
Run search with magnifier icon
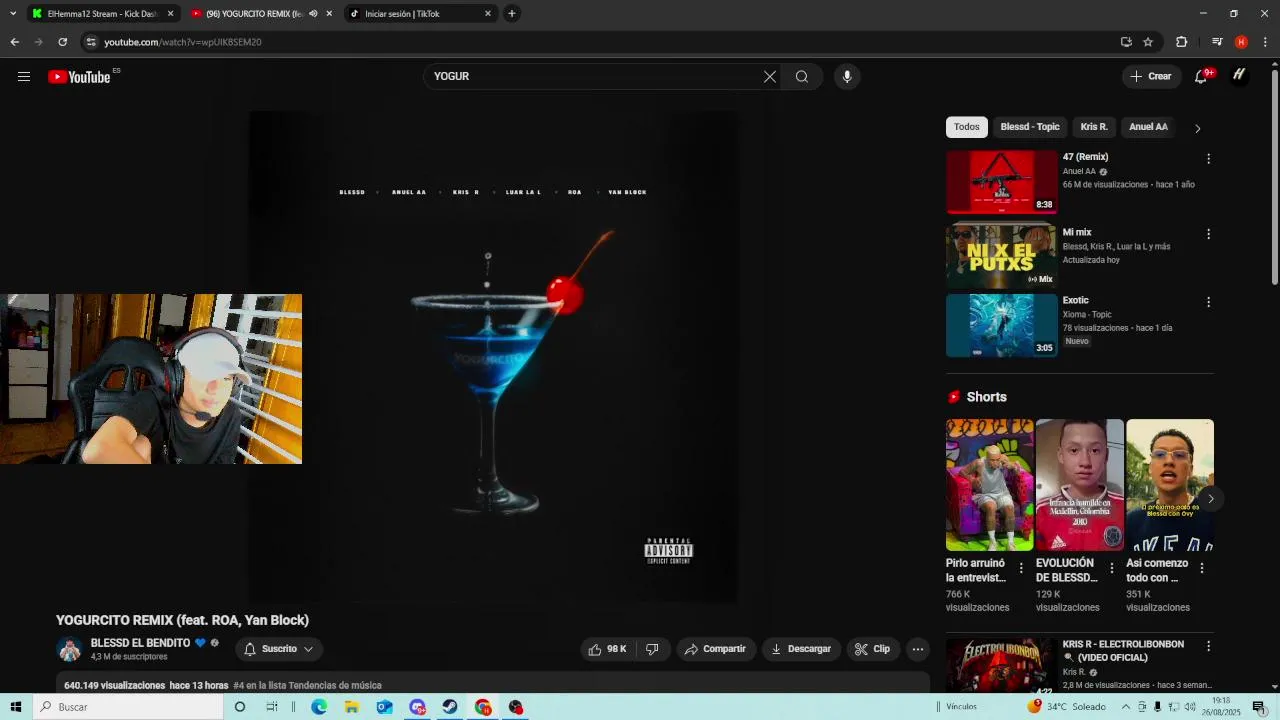tap(802, 76)
